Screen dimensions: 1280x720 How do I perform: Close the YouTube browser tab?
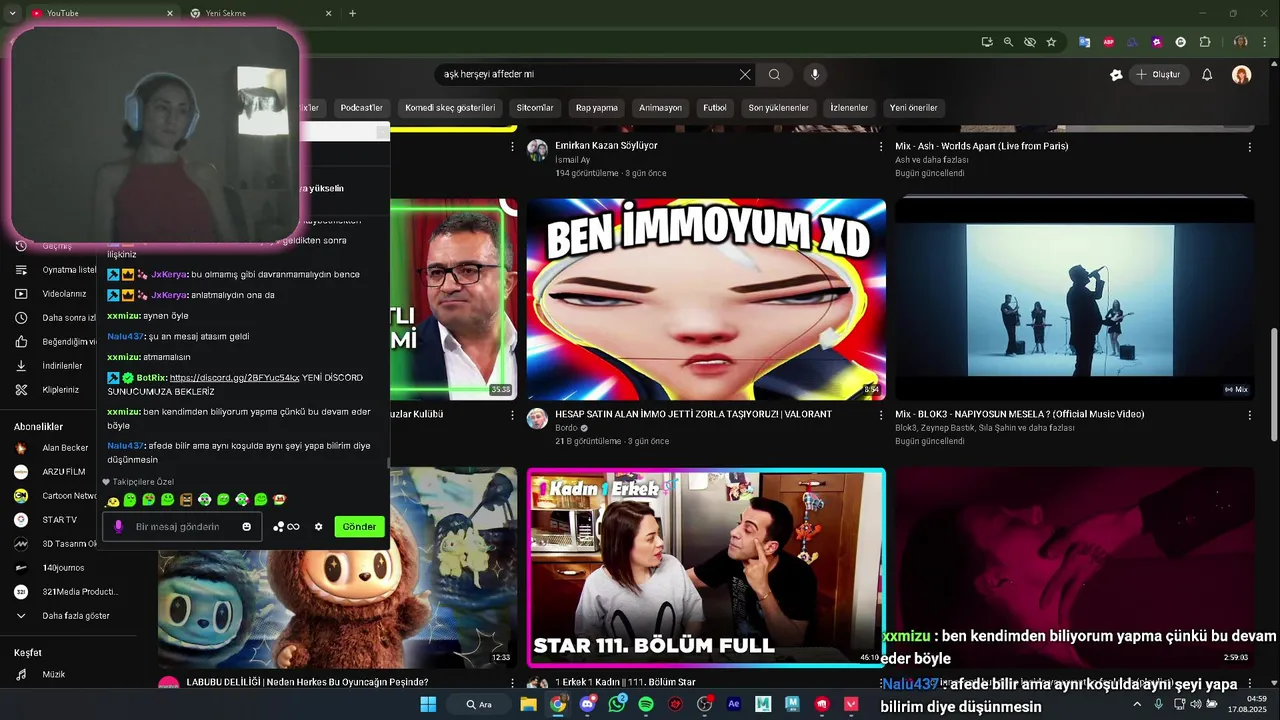[x=169, y=13]
